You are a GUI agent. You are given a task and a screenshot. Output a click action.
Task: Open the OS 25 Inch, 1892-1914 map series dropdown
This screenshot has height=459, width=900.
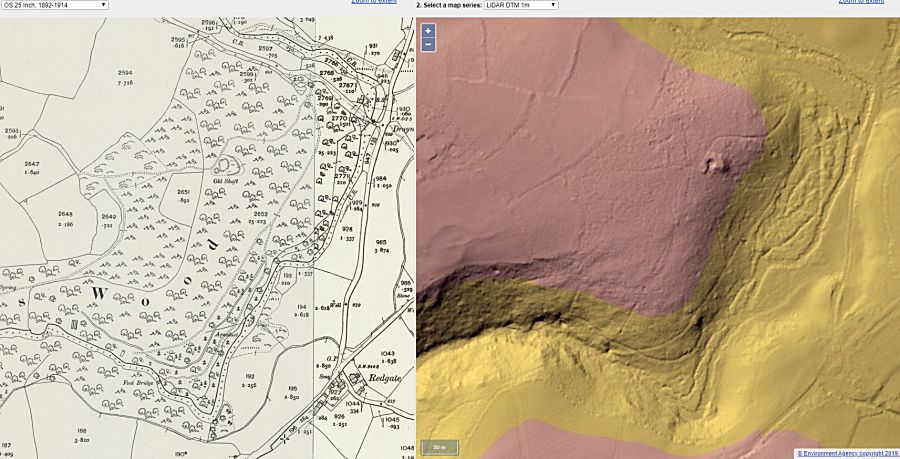(x=54, y=5)
